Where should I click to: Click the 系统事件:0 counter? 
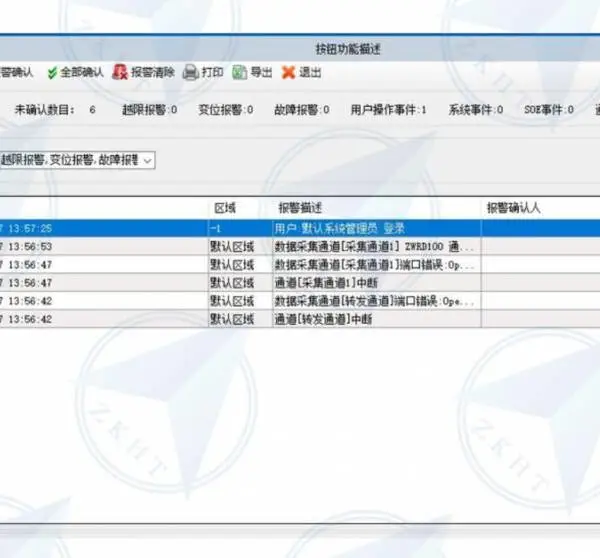click(476, 110)
